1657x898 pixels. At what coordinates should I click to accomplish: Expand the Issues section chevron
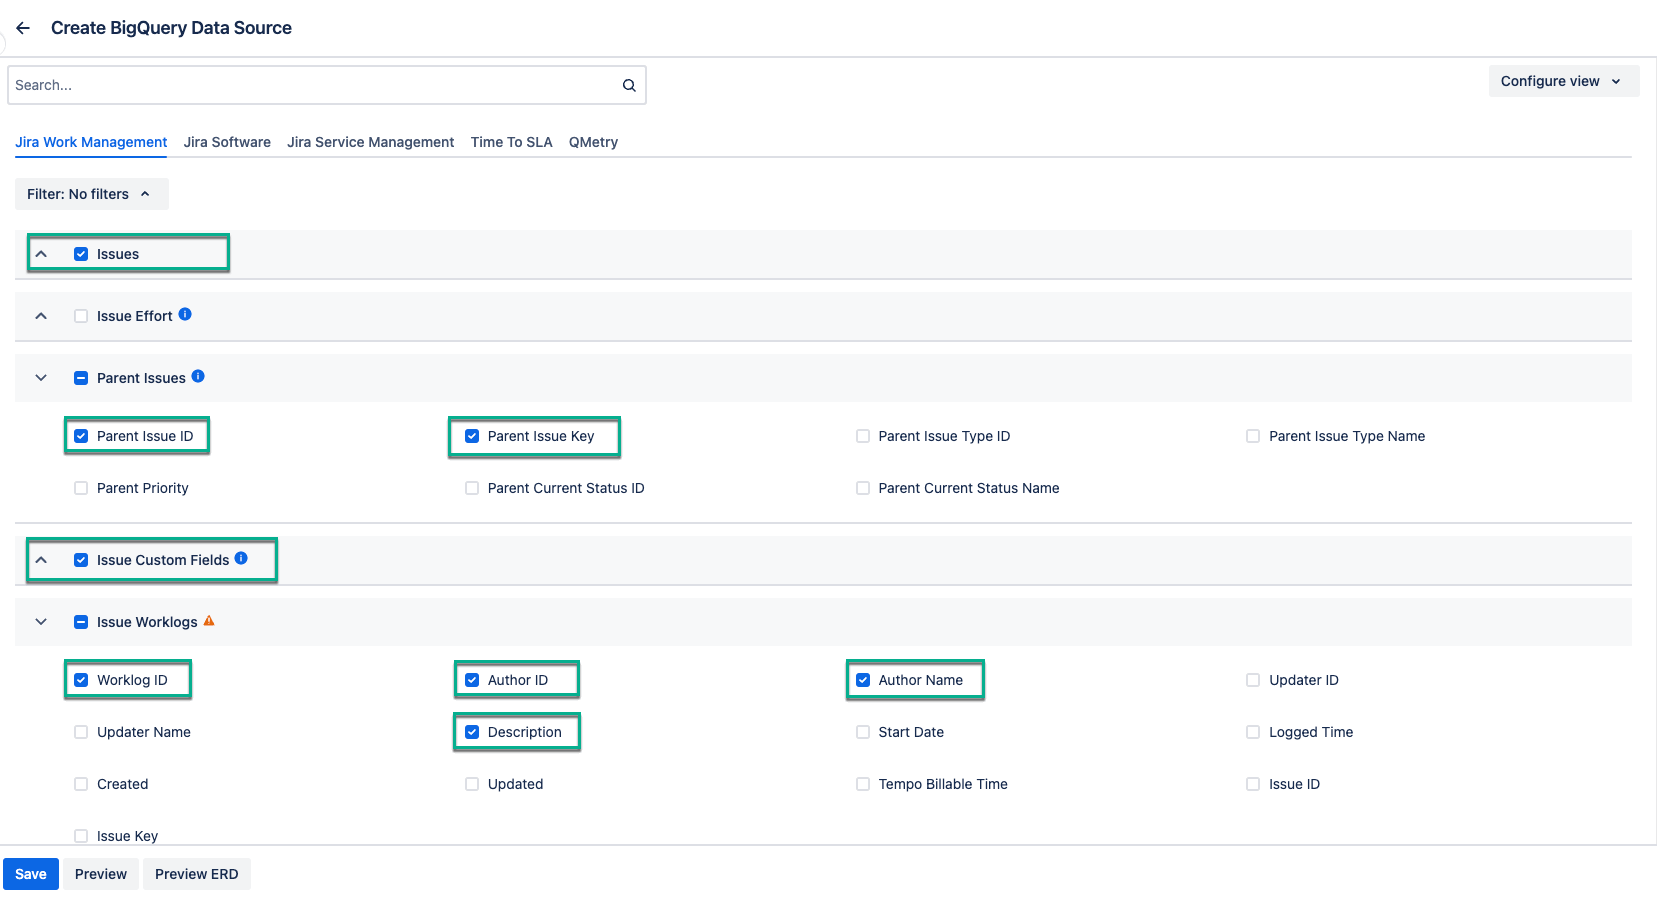41,254
